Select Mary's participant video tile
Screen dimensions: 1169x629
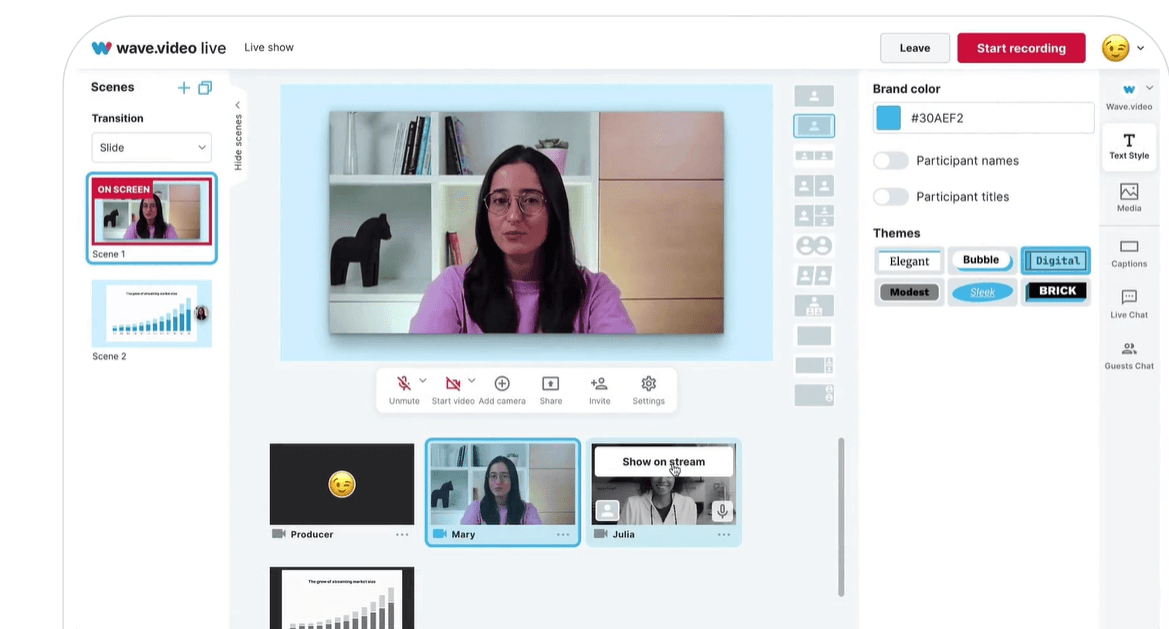coord(502,484)
